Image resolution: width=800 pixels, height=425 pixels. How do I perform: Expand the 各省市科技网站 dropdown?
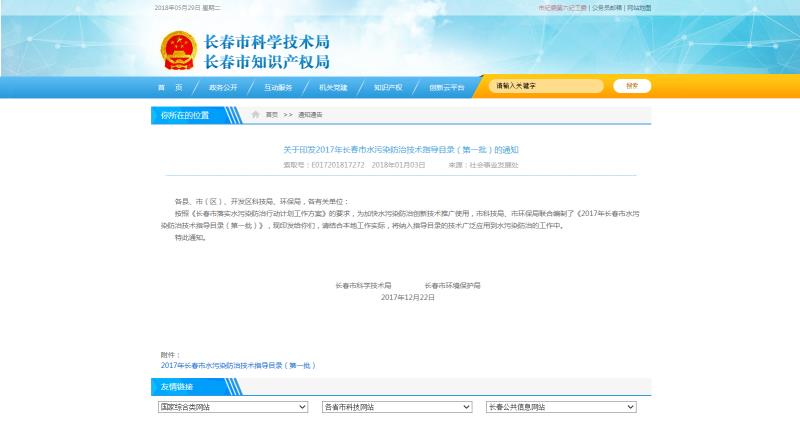tap(396, 408)
